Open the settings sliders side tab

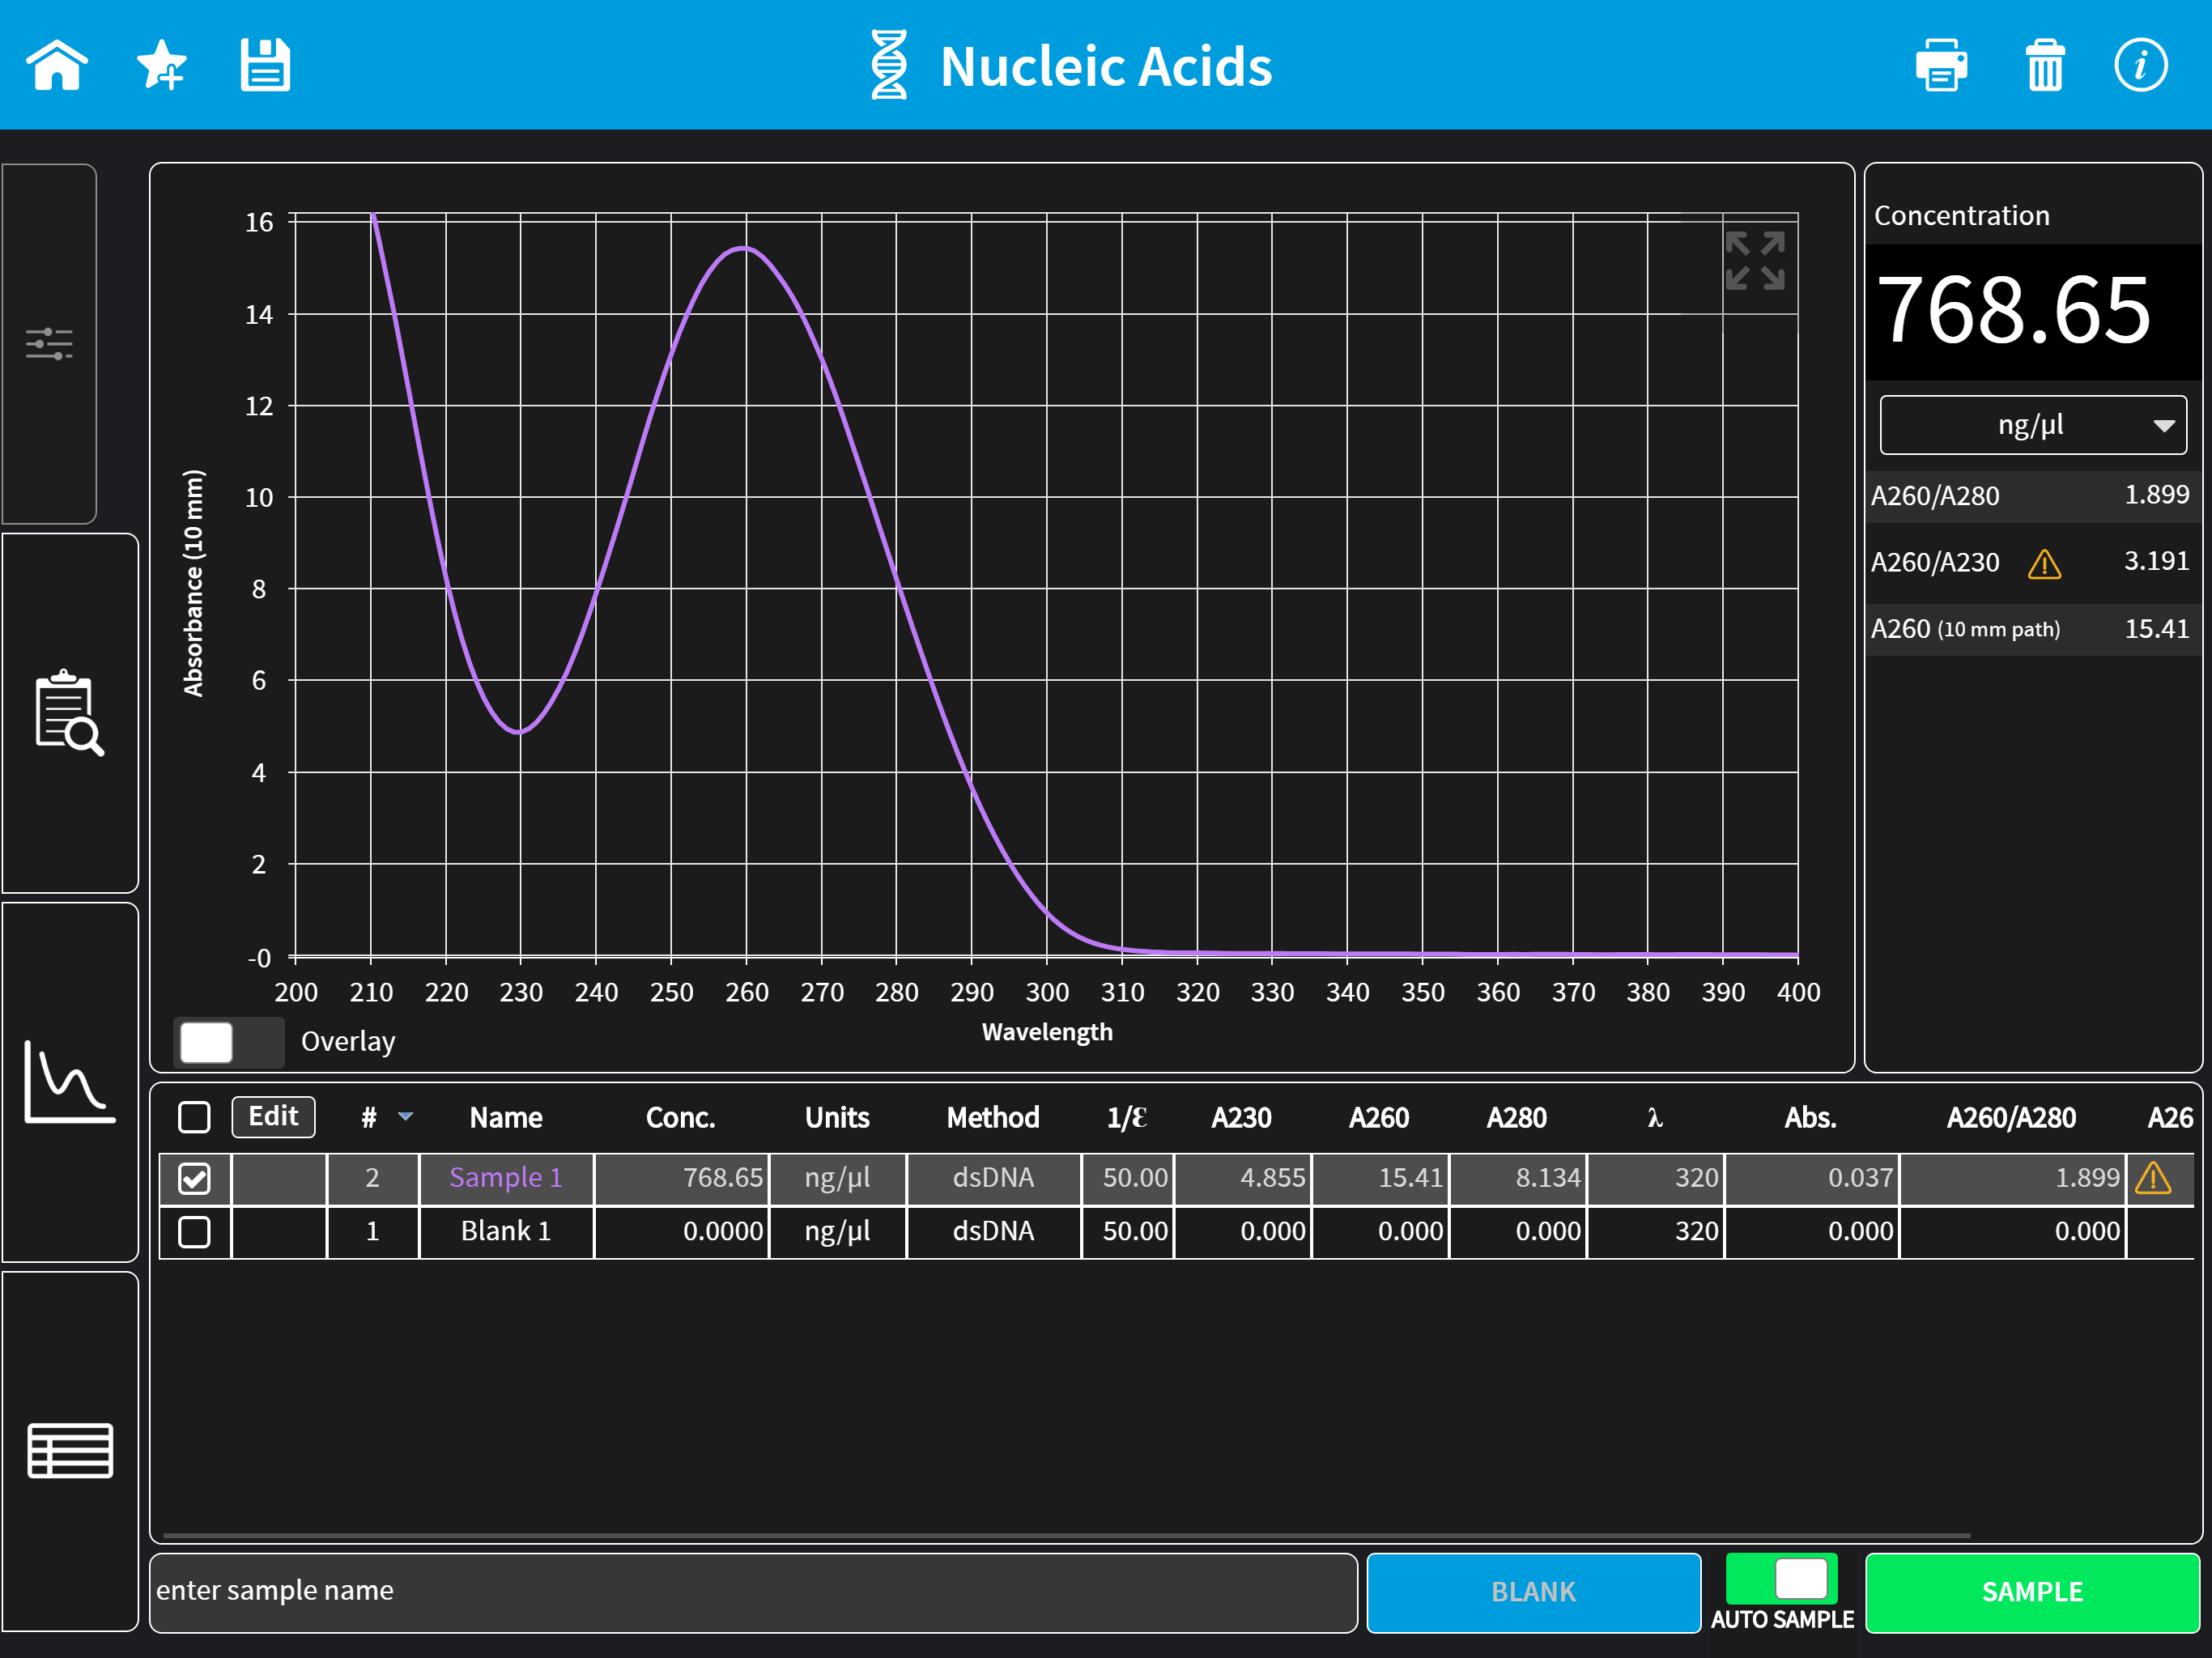(x=49, y=344)
